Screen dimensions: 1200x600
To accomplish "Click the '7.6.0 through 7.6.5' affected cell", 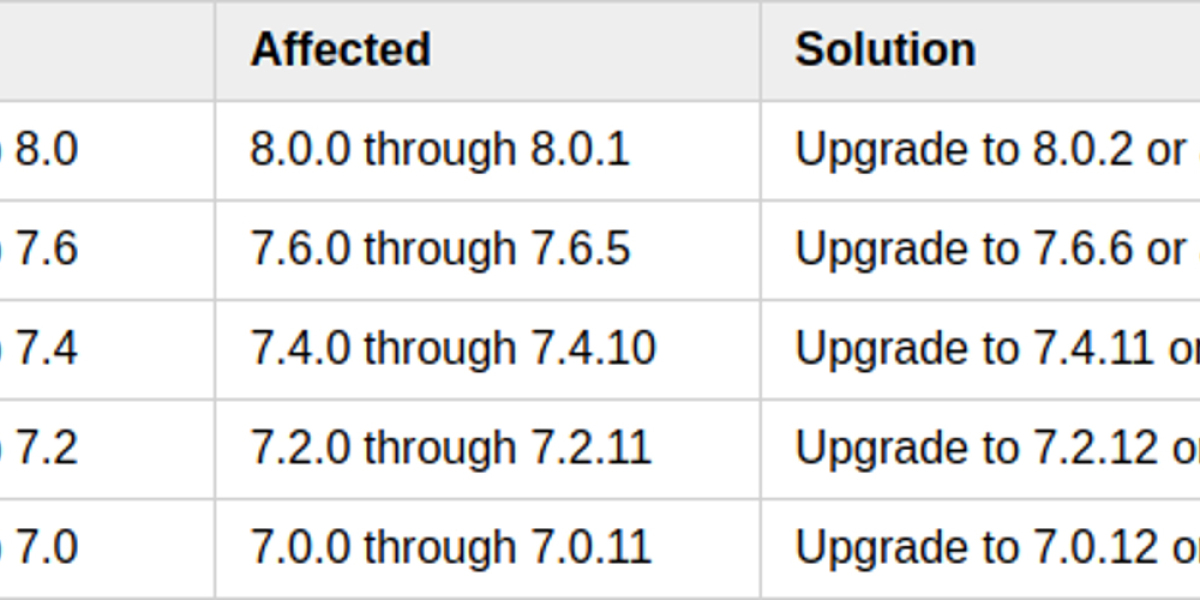I will click(x=440, y=249).
